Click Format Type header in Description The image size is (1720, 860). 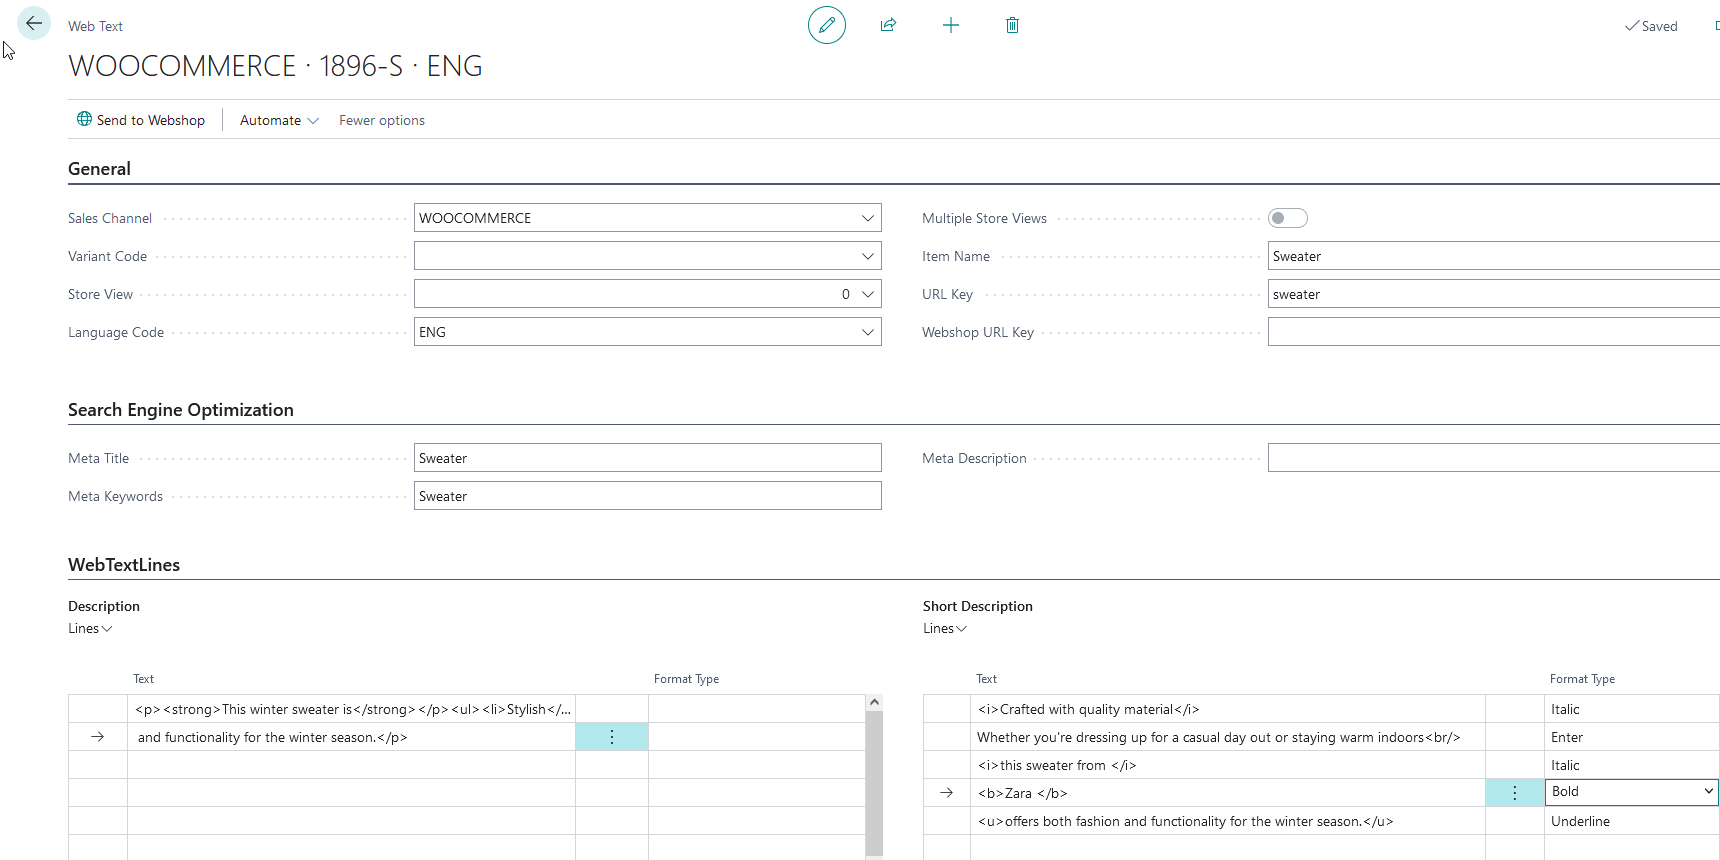pos(686,678)
